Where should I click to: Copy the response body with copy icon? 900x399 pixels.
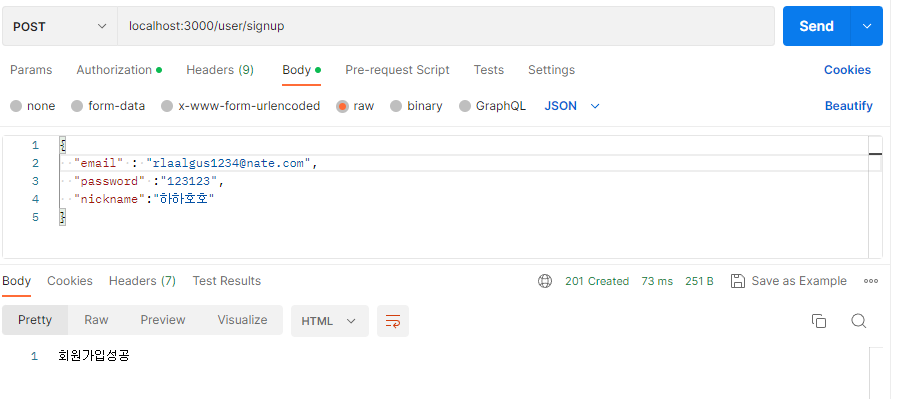(x=819, y=321)
